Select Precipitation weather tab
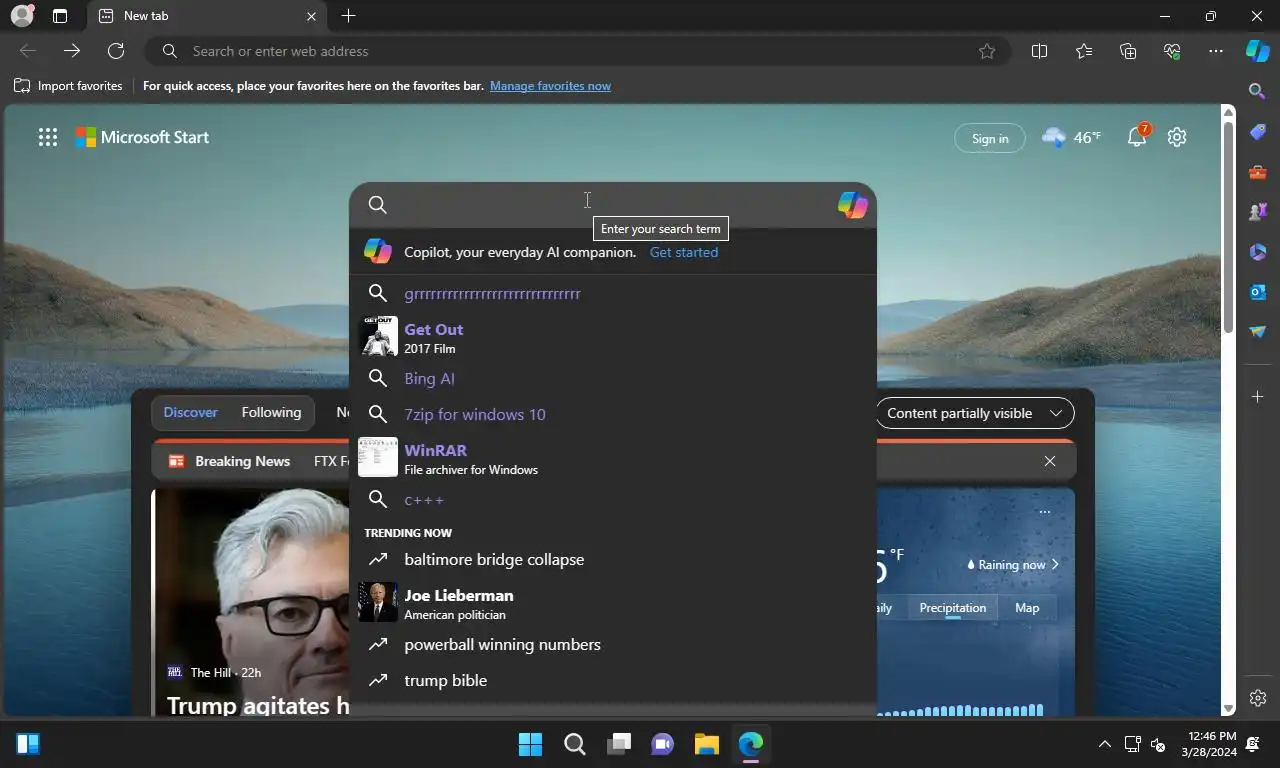This screenshot has width=1280, height=768. 952,608
